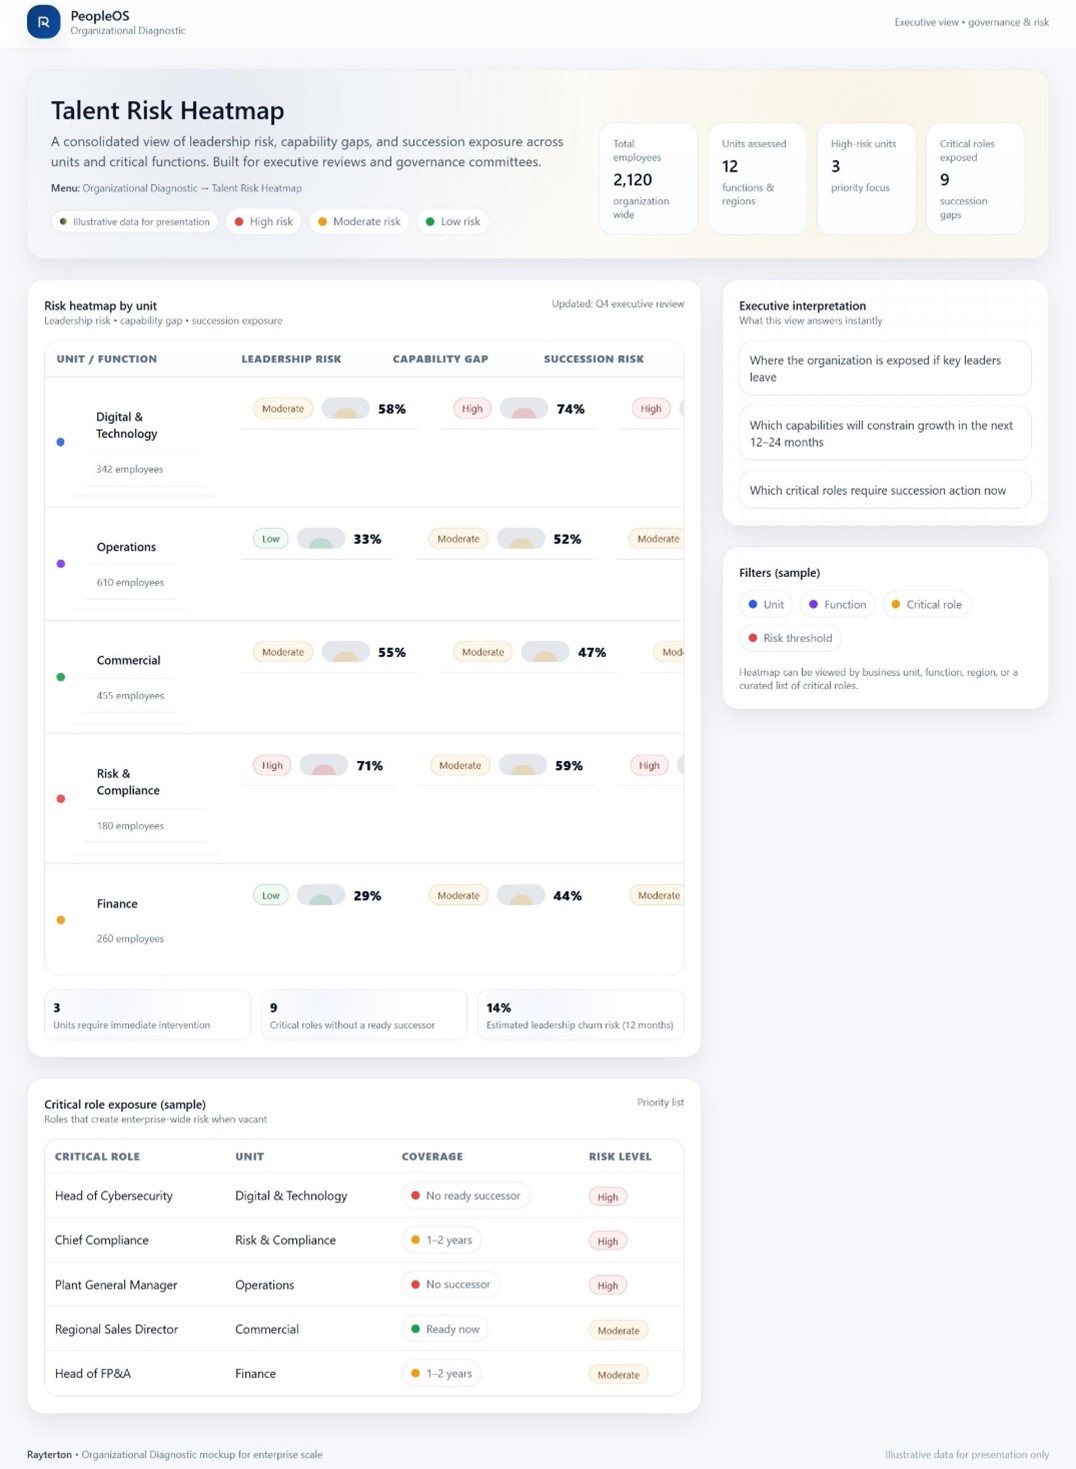Viewport: 1076px width, 1469px height.
Task: Click the purple dot beside Operations
Action: pyautogui.click(x=61, y=564)
